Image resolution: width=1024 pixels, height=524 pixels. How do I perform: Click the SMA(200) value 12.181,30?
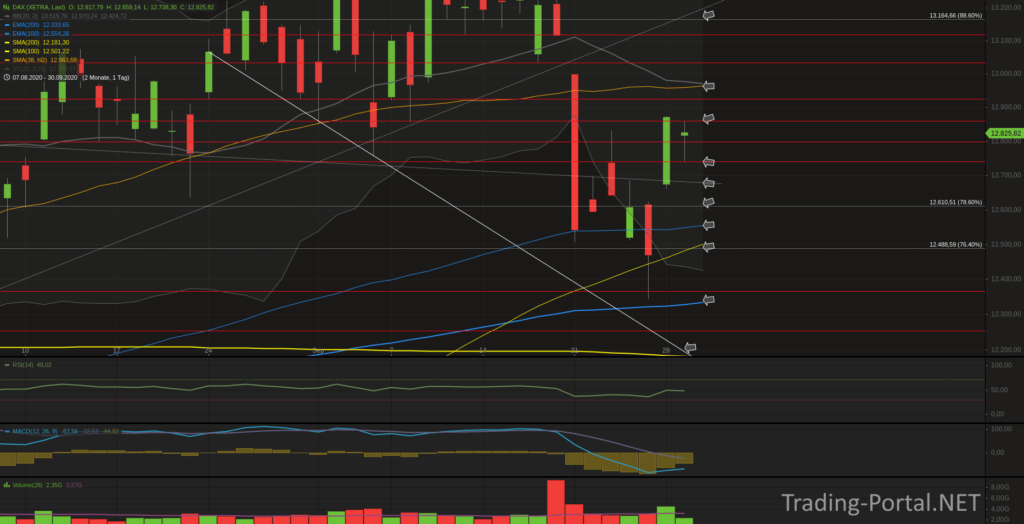pyautogui.click(x=56, y=42)
